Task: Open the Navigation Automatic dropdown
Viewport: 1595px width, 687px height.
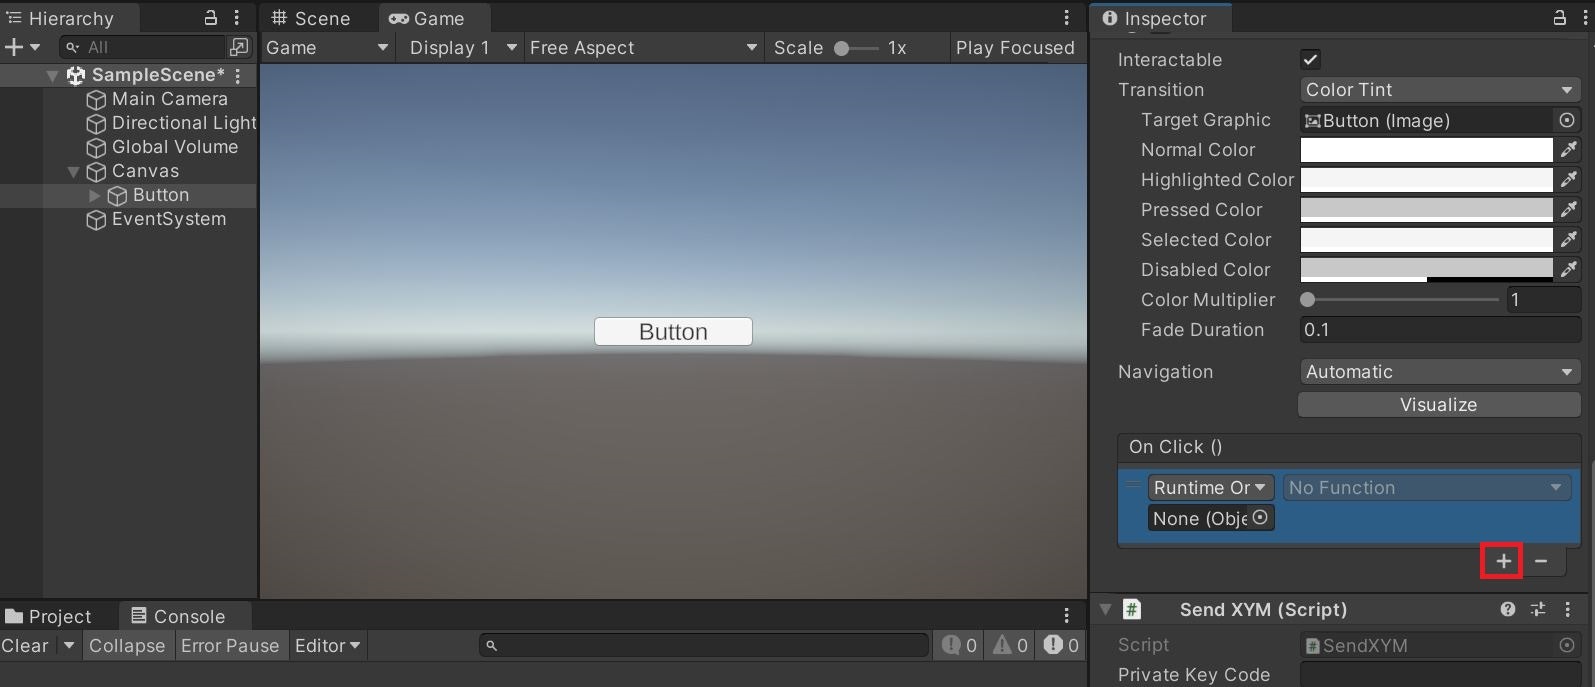Action: tap(1439, 372)
